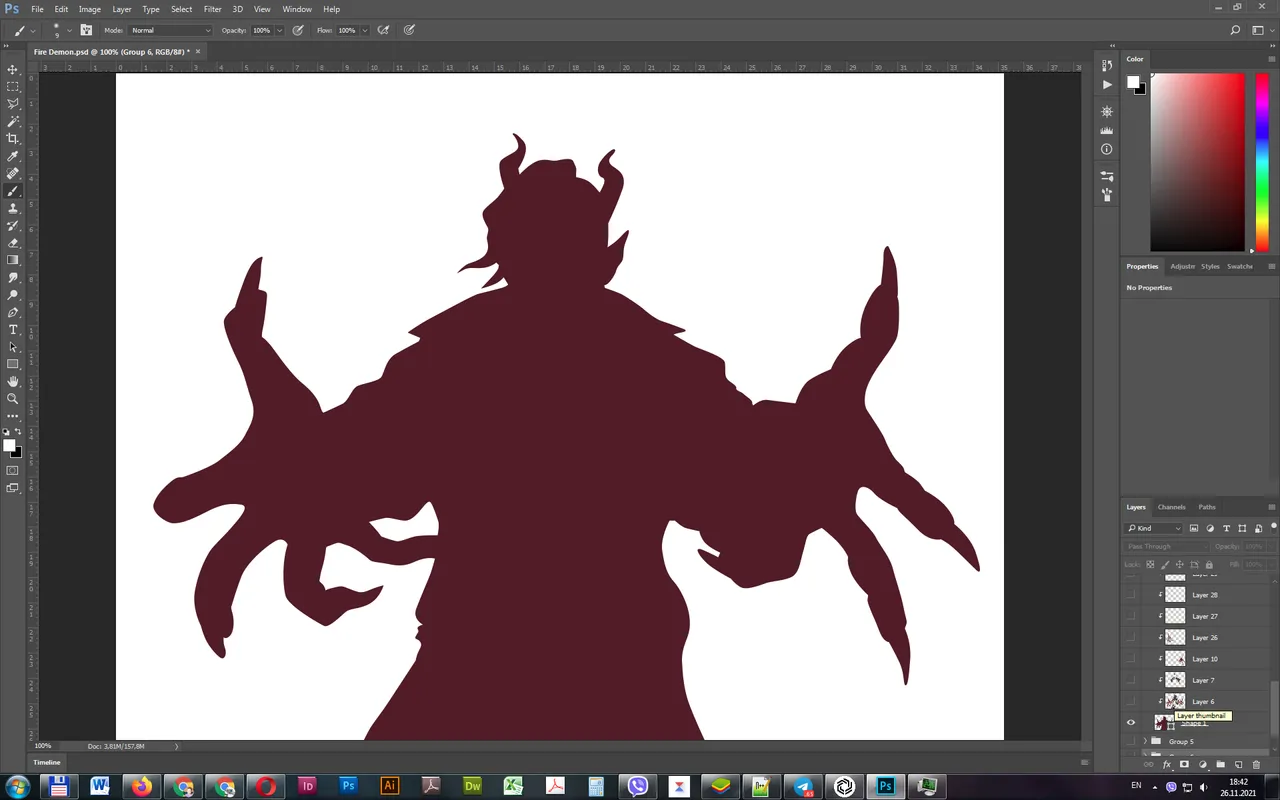
Task: Pick a color in the Color field
Action: [1197, 162]
